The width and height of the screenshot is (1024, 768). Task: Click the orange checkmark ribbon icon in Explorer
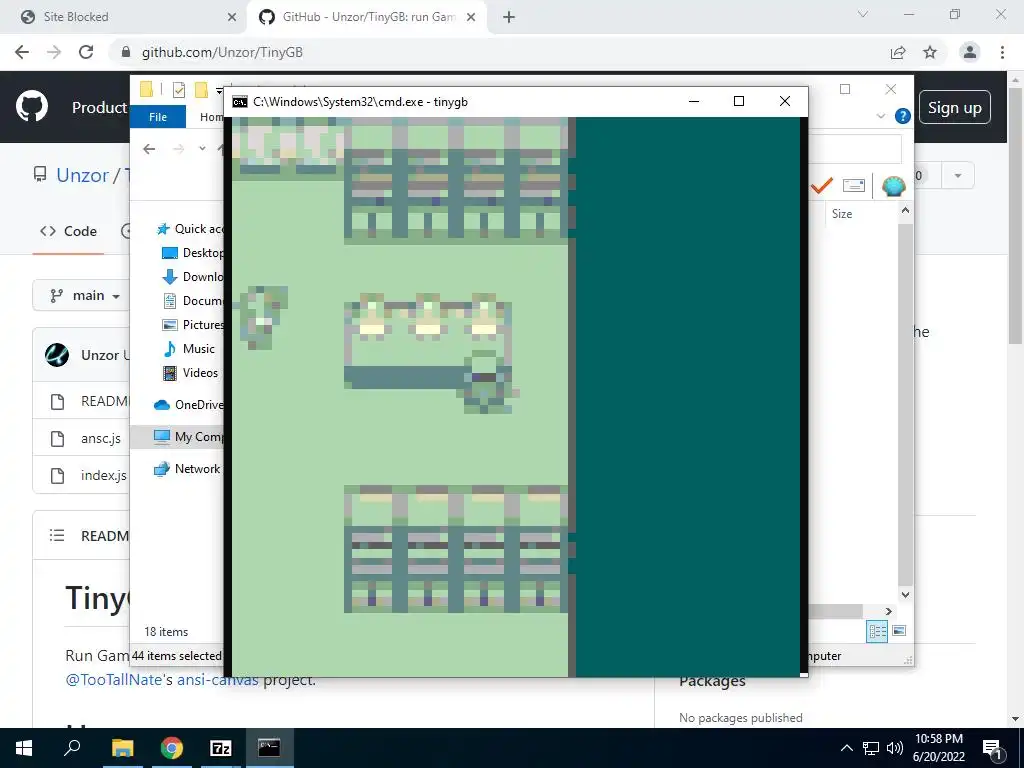(x=822, y=186)
